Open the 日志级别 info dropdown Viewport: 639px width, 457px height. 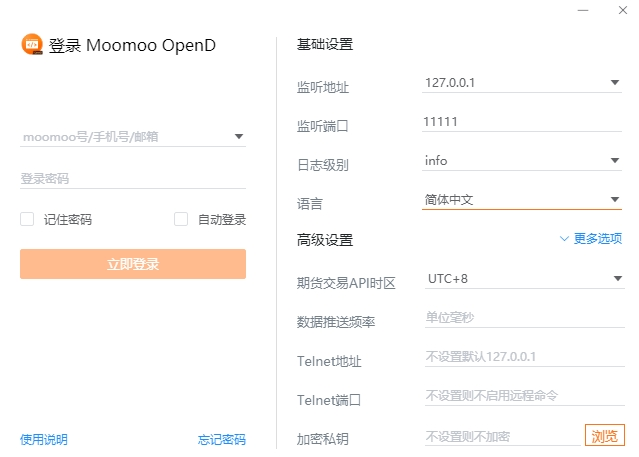615,160
